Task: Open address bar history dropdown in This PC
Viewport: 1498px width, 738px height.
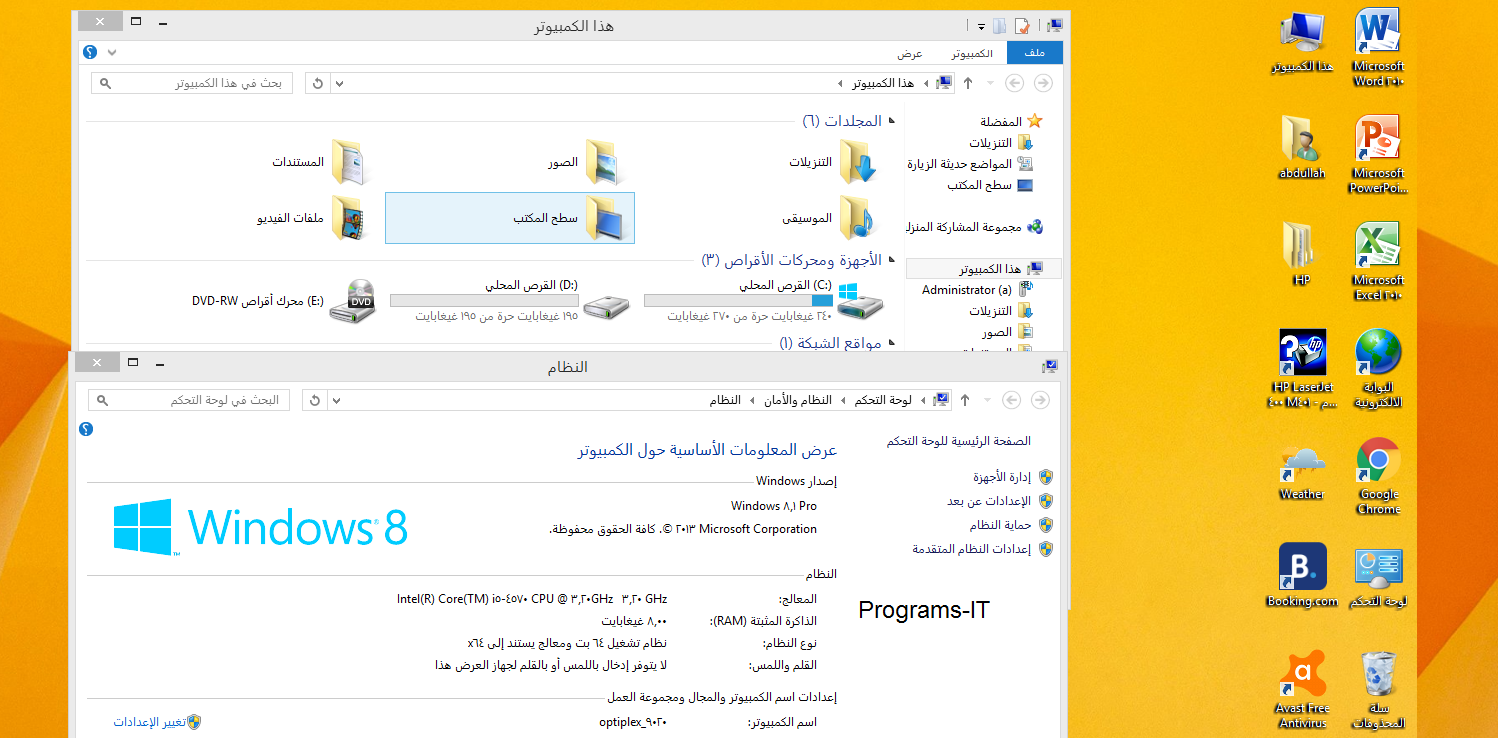Action: [340, 83]
